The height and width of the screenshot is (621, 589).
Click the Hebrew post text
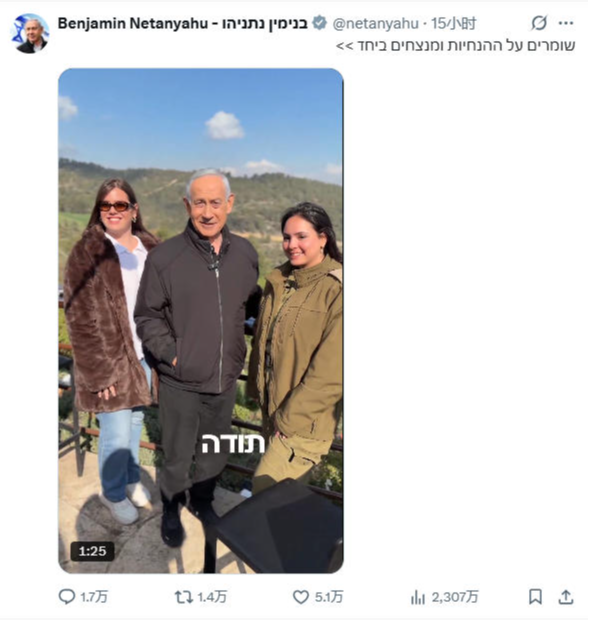(x=456, y=46)
